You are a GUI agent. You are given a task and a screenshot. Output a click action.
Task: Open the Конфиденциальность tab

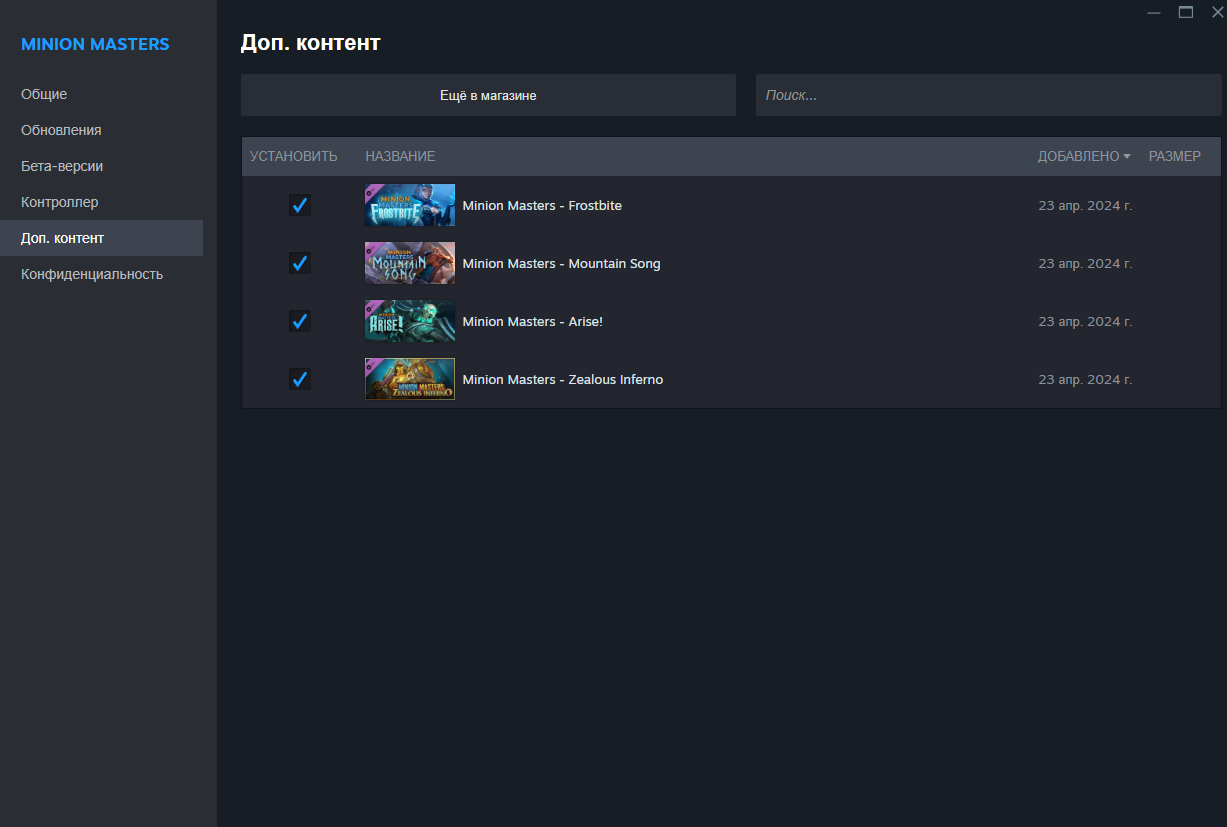click(x=101, y=274)
